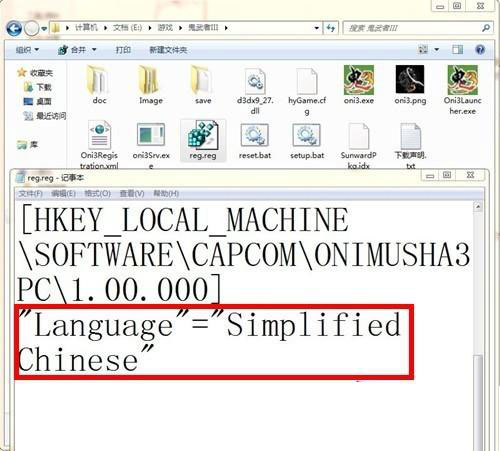Click the word Chinese in Notepad

pyautogui.click(x=78, y=360)
